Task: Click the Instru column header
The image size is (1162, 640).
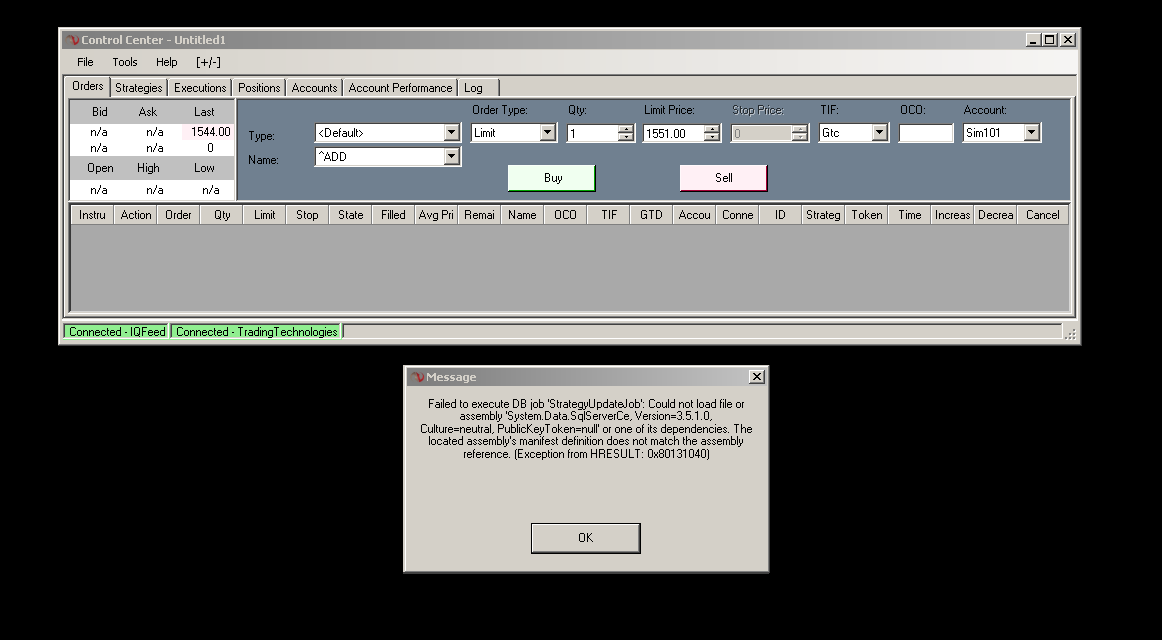Action: 93,215
